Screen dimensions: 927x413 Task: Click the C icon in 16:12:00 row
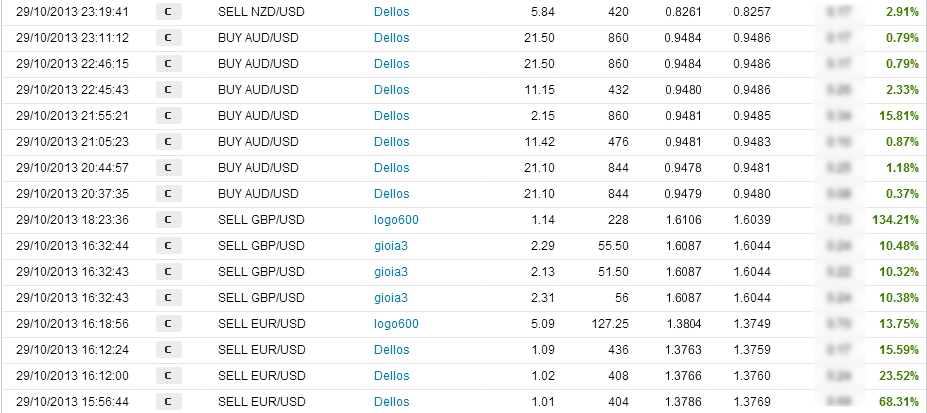[168, 376]
